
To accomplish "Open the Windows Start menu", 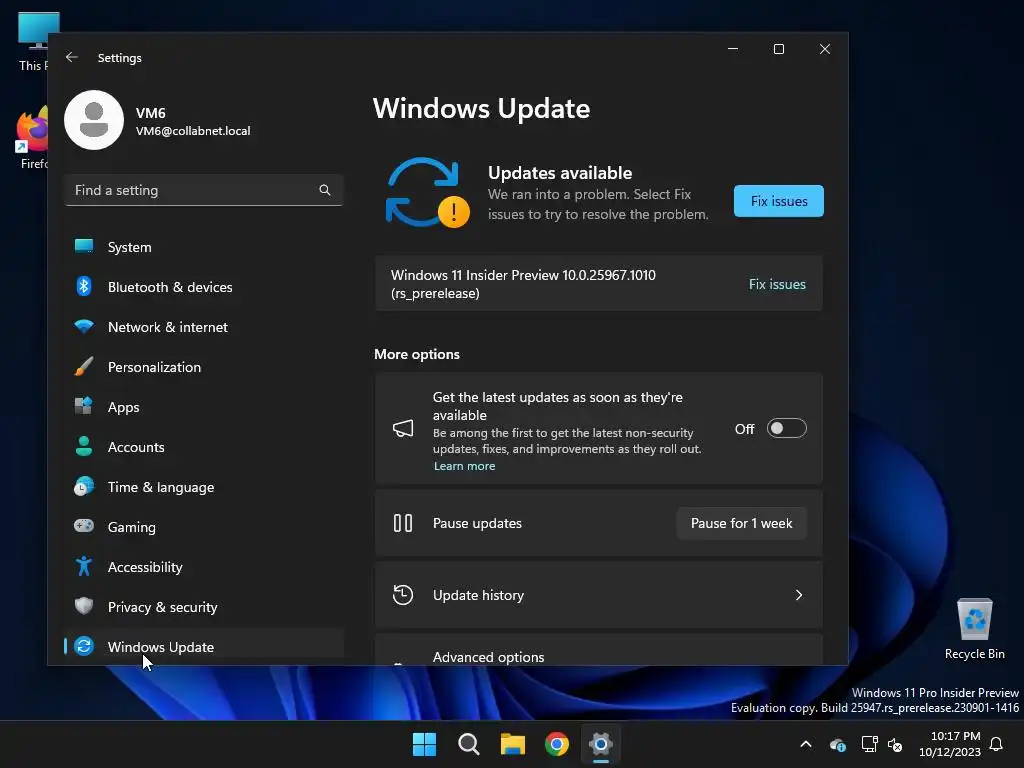I will tap(424, 744).
